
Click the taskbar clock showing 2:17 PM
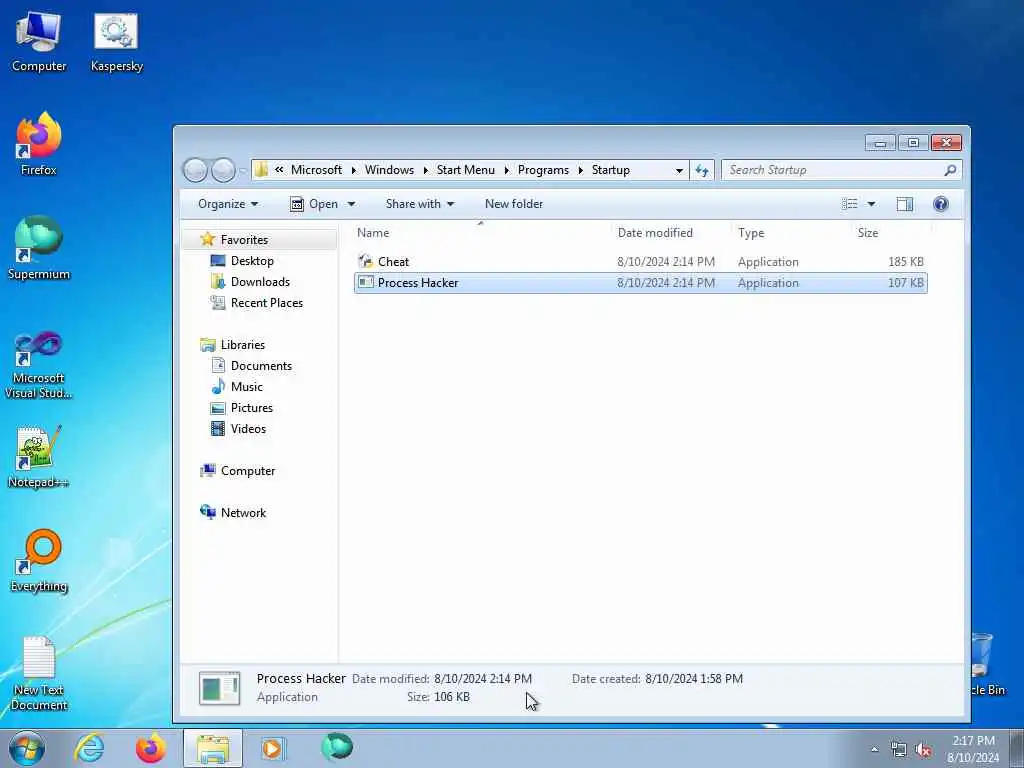pos(973,749)
